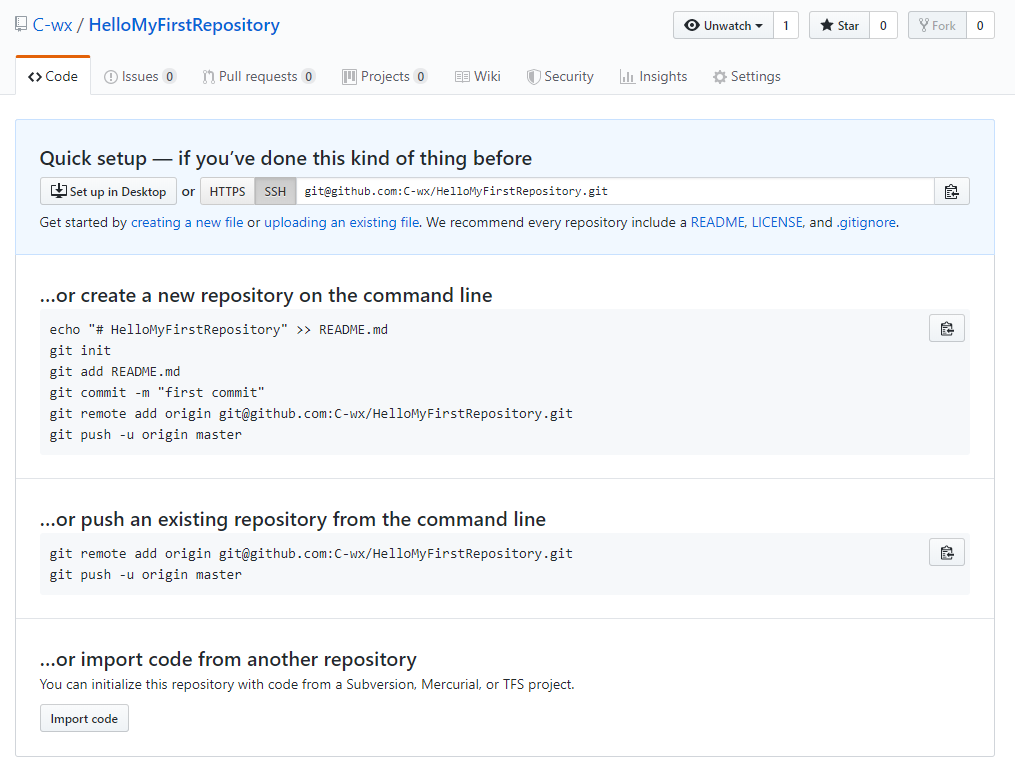1015x770 pixels.
Task: Copy the new repository command block
Action: pos(946,329)
